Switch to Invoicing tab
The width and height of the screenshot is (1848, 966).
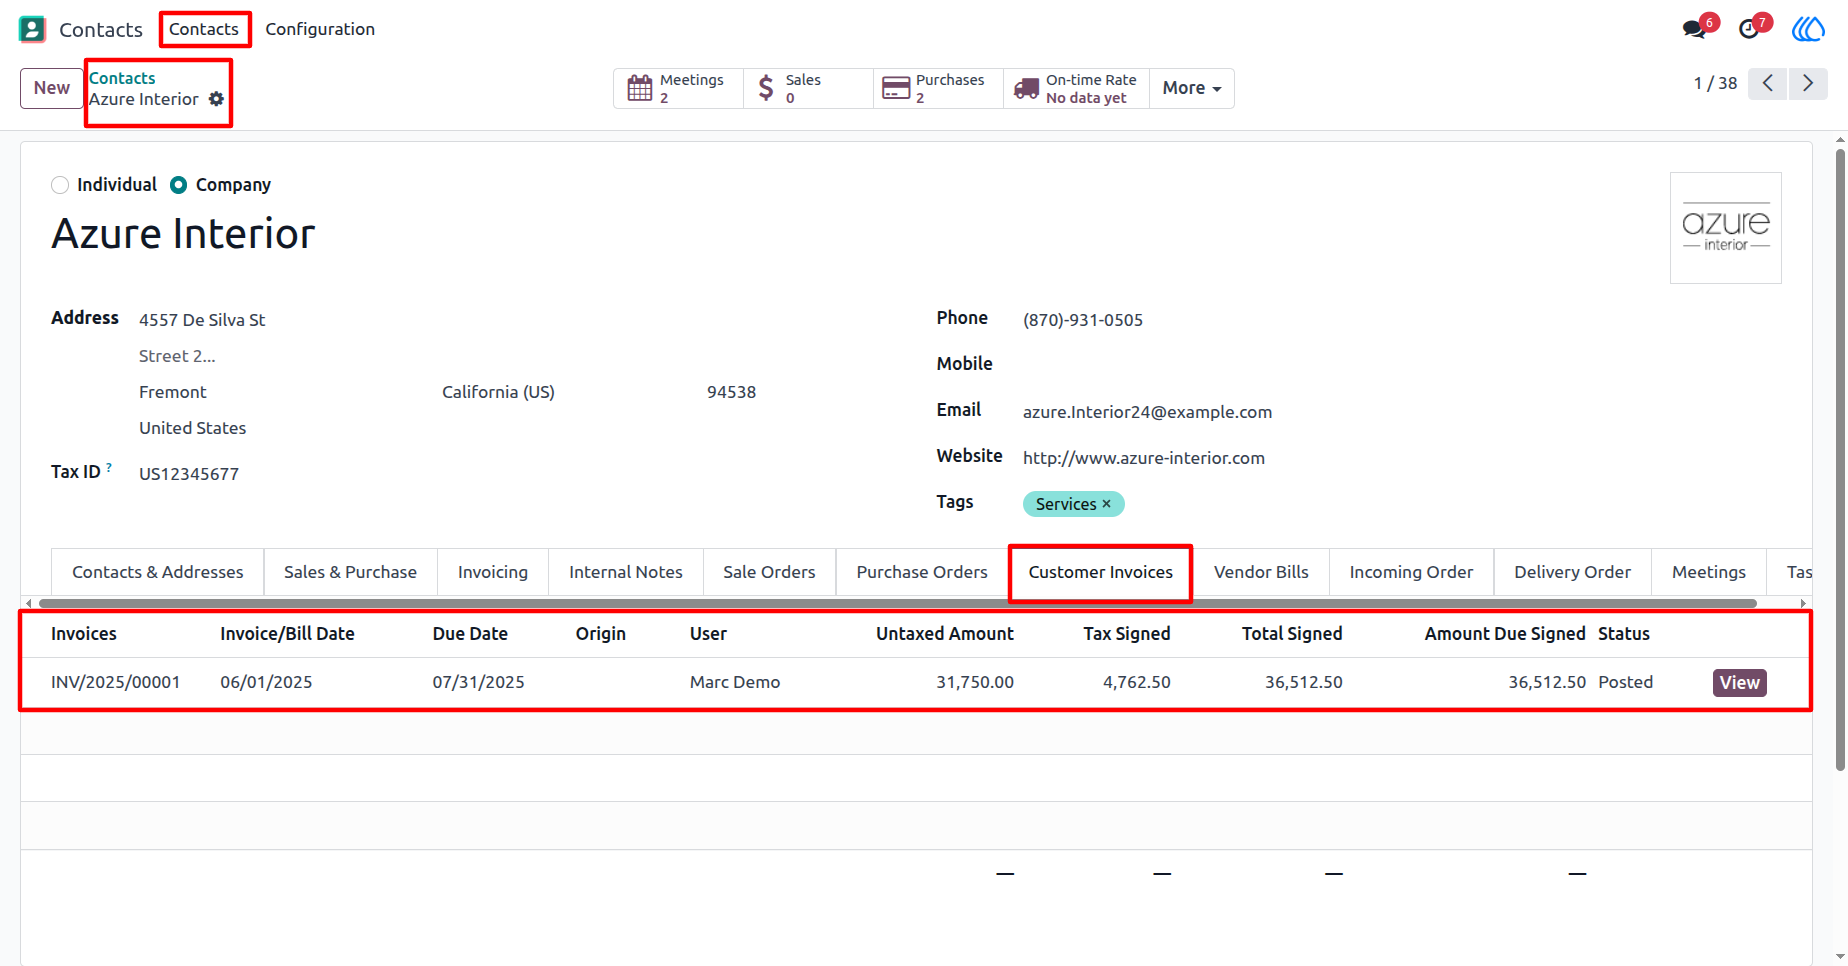493,572
